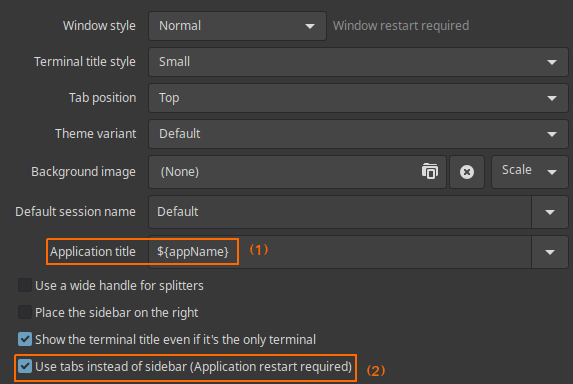
Task: Expand the Application title variables arrow
Action: [x=550, y=252]
